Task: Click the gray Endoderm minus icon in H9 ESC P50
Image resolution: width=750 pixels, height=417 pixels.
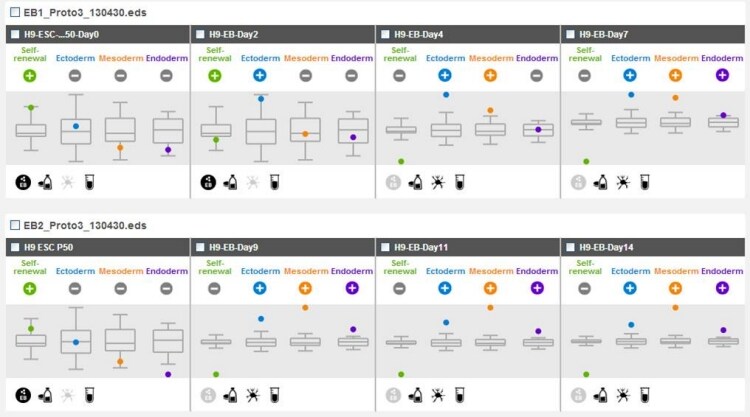Action: 166,288
